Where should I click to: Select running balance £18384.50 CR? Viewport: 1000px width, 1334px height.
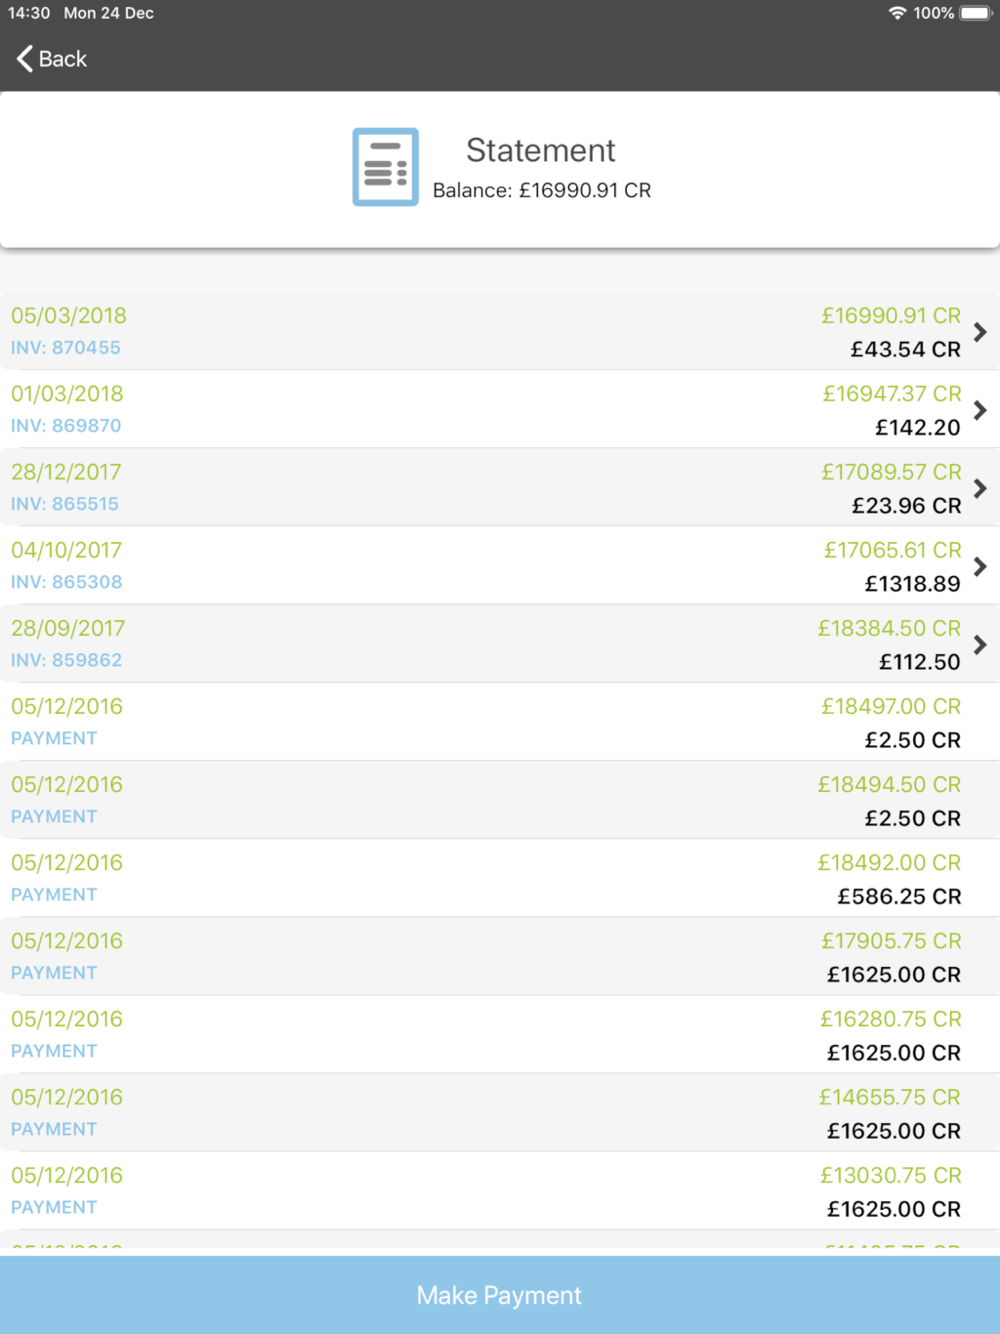click(889, 628)
